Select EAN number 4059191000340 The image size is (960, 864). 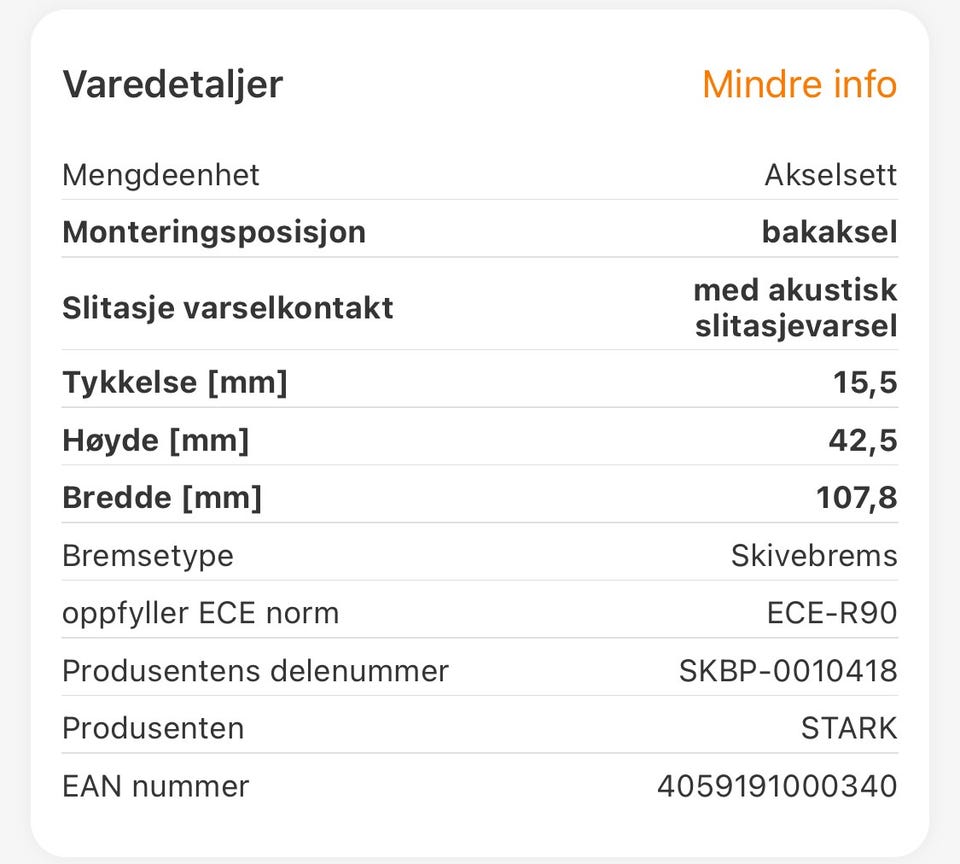click(x=778, y=786)
